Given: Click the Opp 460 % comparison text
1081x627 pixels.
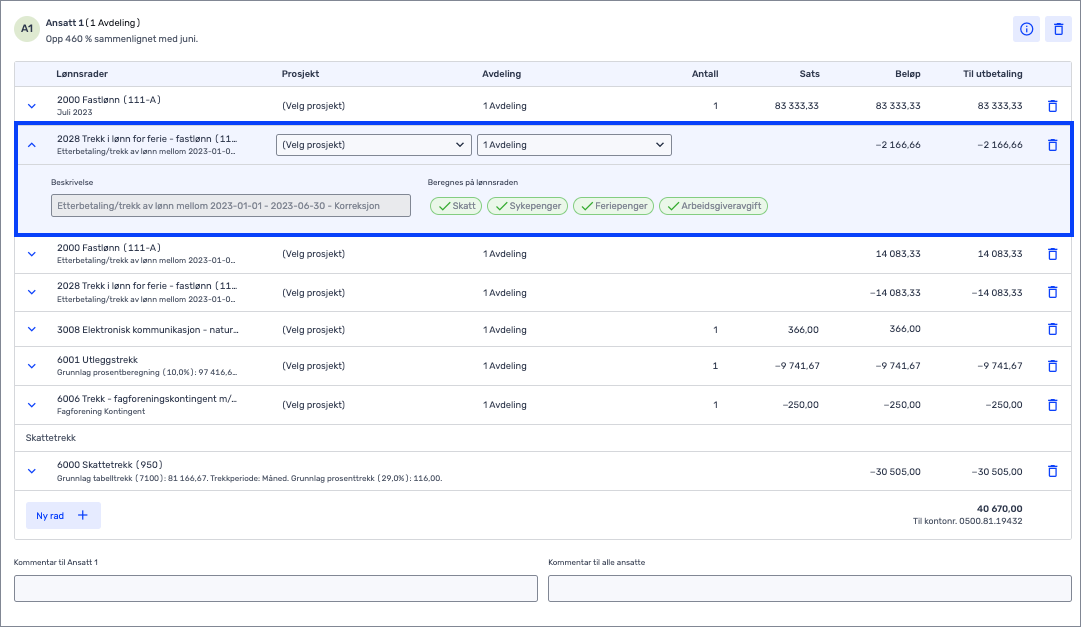Looking at the screenshot, I should pyautogui.click(x=122, y=39).
